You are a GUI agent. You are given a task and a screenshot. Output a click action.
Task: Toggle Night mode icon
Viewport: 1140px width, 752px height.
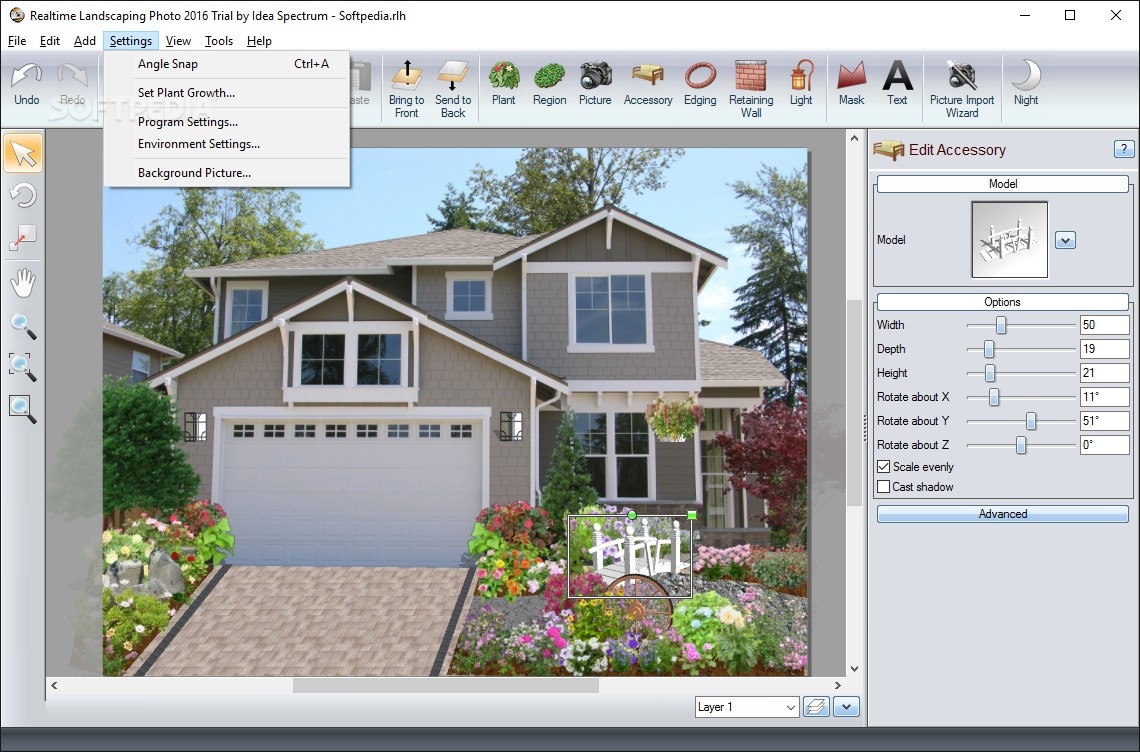1026,84
